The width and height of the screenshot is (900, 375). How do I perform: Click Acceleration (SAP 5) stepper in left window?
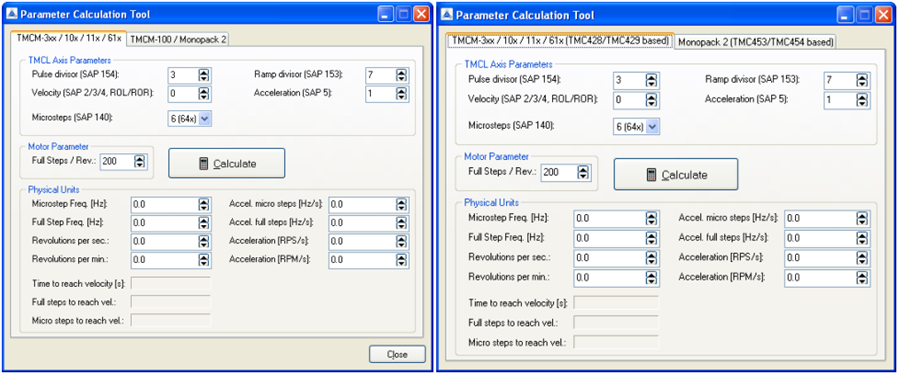tap(401, 94)
